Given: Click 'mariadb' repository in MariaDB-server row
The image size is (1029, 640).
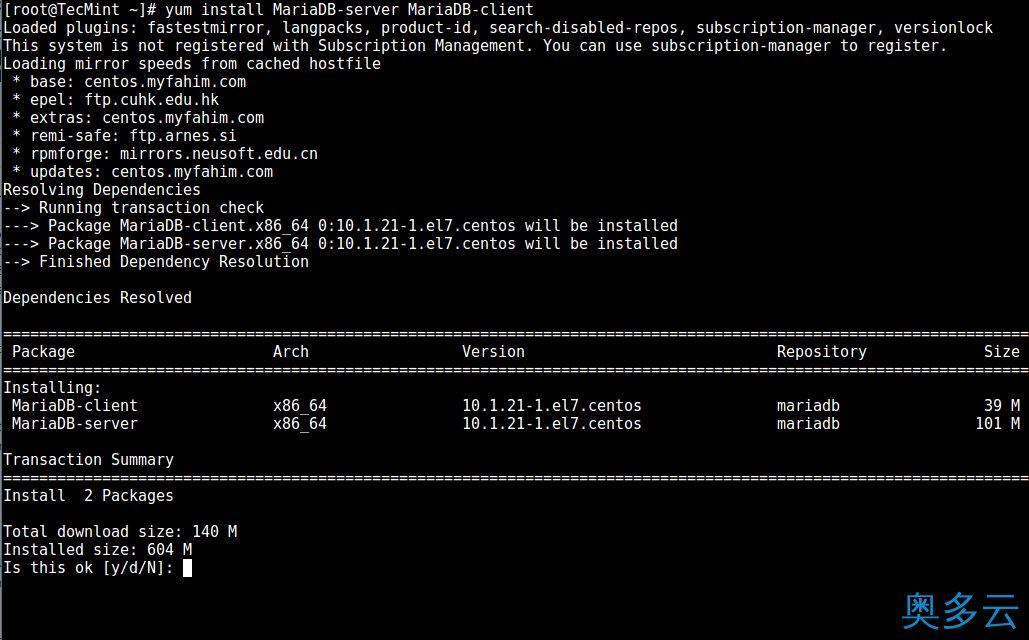Looking at the screenshot, I should [x=808, y=424].
